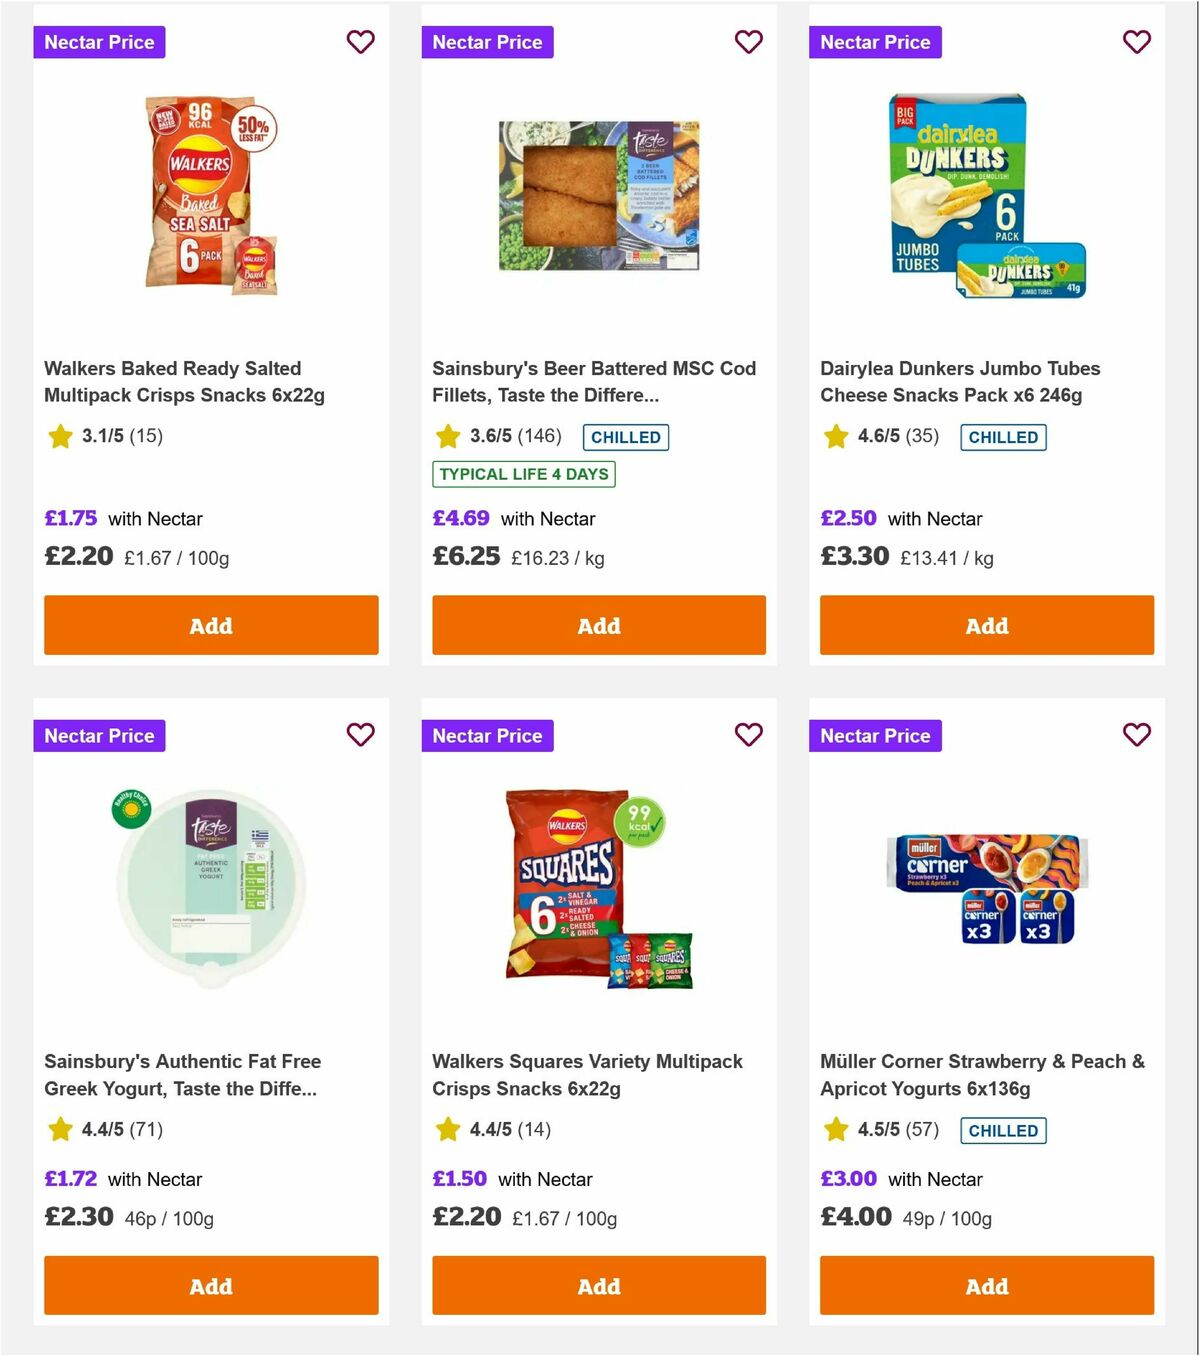Open the Sainsbury's Beer Battered Cod product link

coord(594,381)
